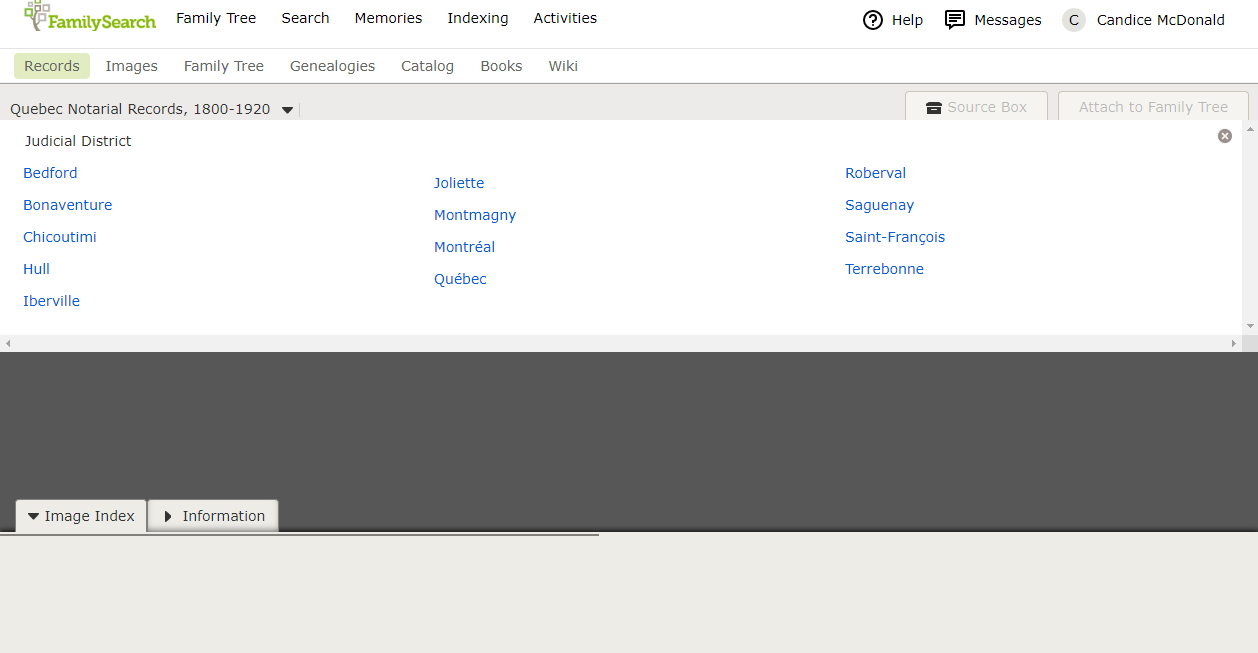Open the Memories menu
The height and width of the screenshot is (653, 1258).
point(388,18)
